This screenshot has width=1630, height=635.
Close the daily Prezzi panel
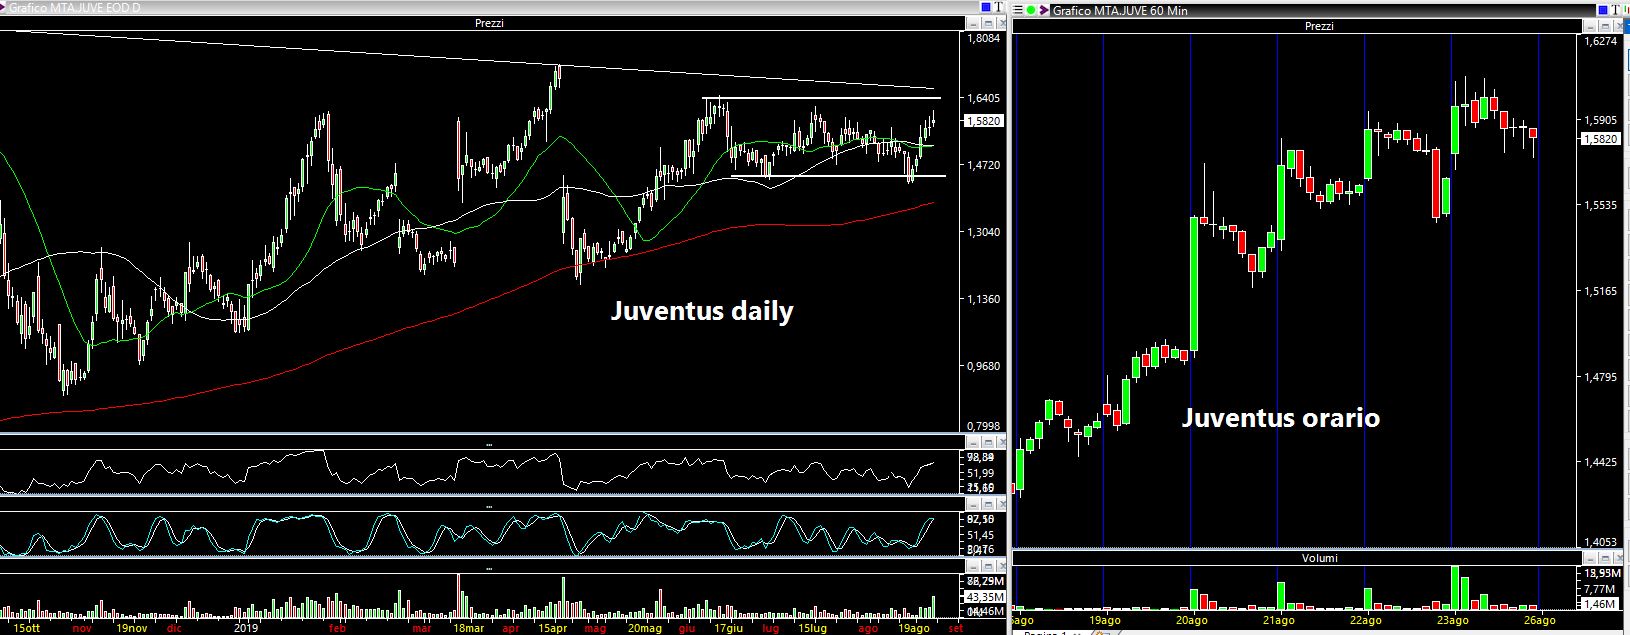coord(1002,23)
